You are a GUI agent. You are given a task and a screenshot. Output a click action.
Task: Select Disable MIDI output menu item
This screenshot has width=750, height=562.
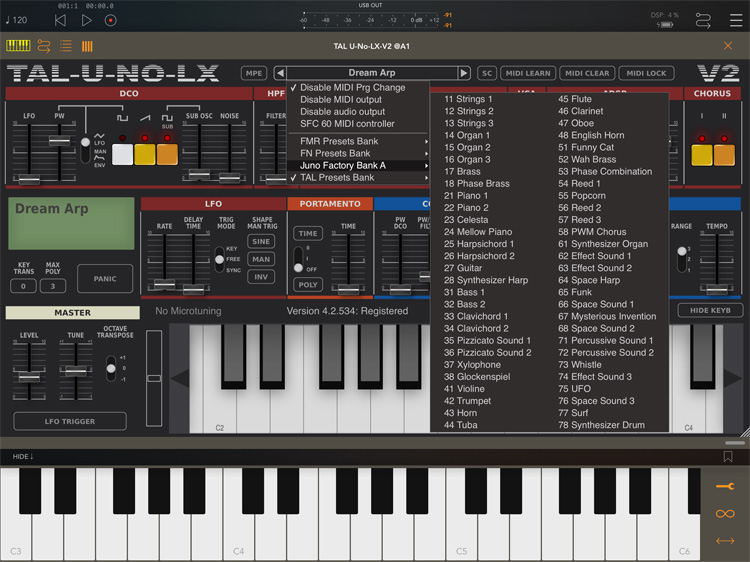click(x=358, y=99)
